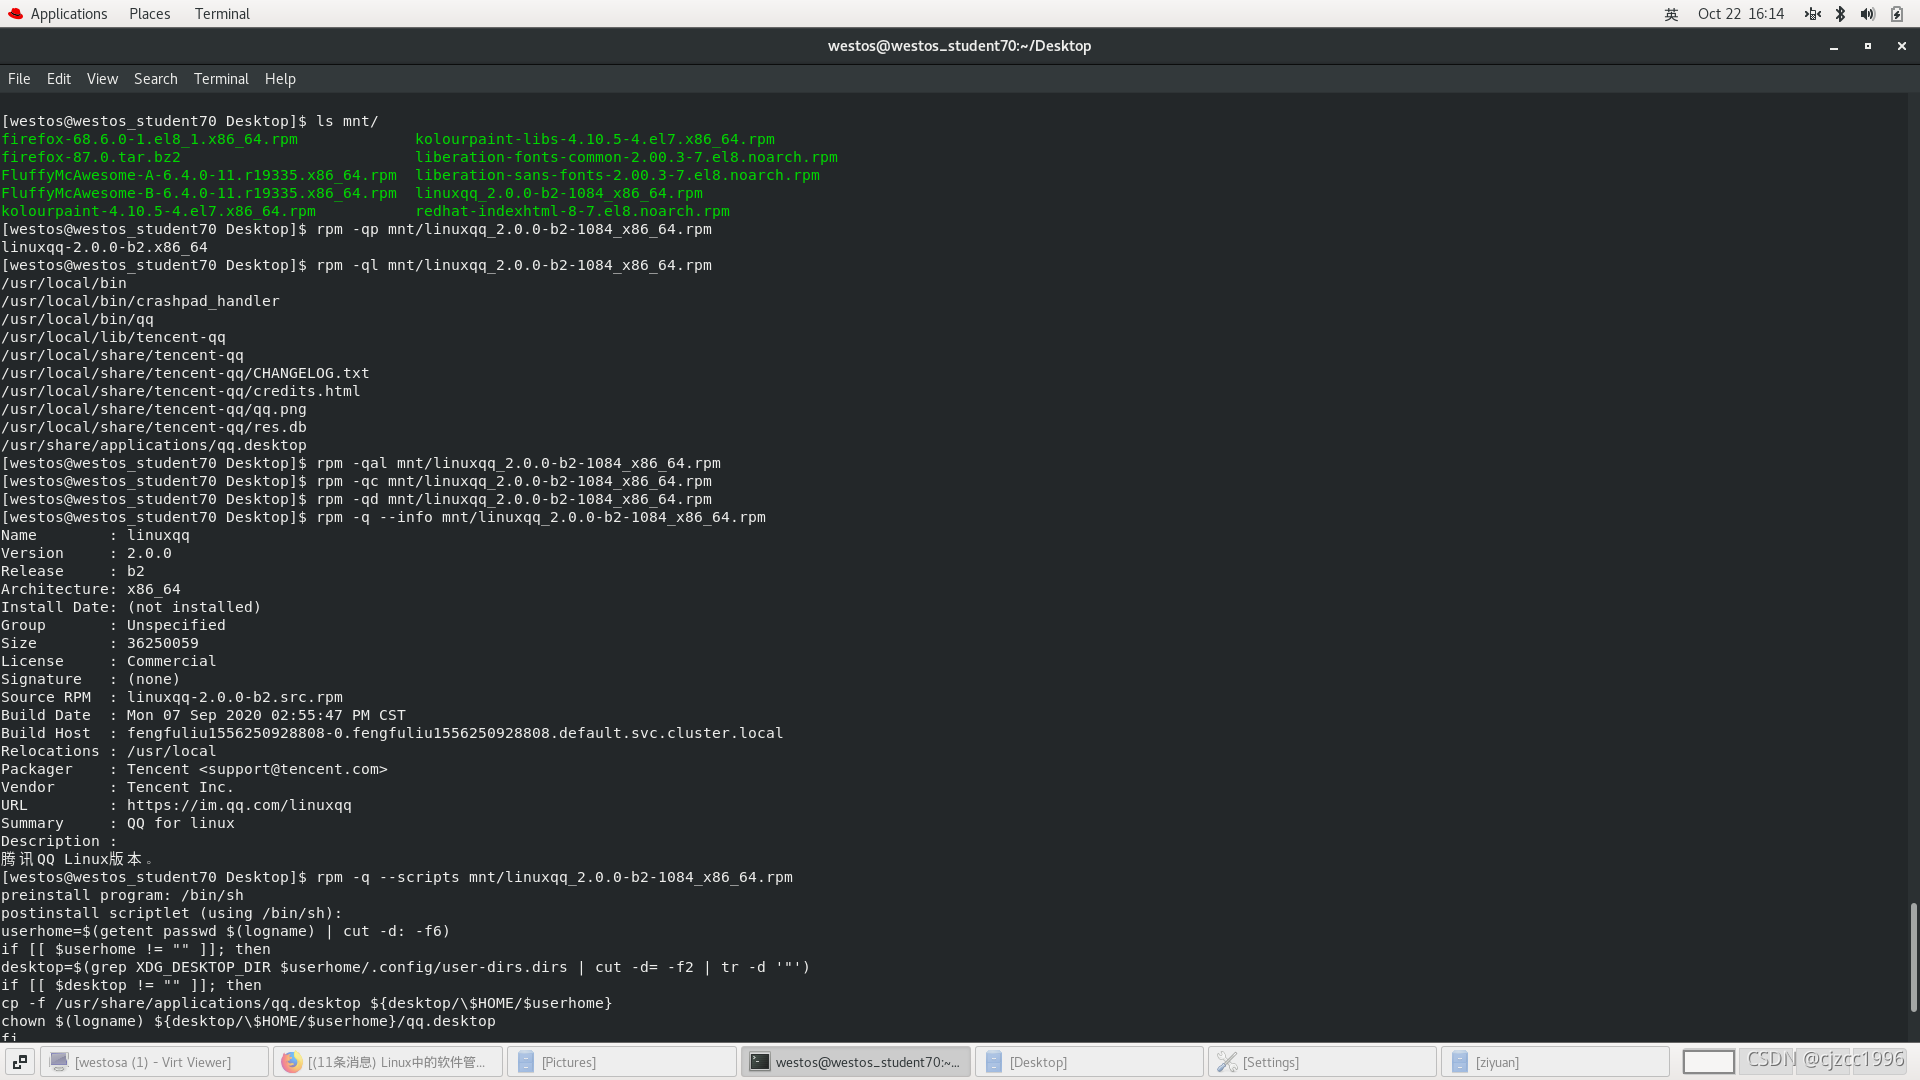
Task: Click the input method language indicator
Action: click(x=1671, y=14)
